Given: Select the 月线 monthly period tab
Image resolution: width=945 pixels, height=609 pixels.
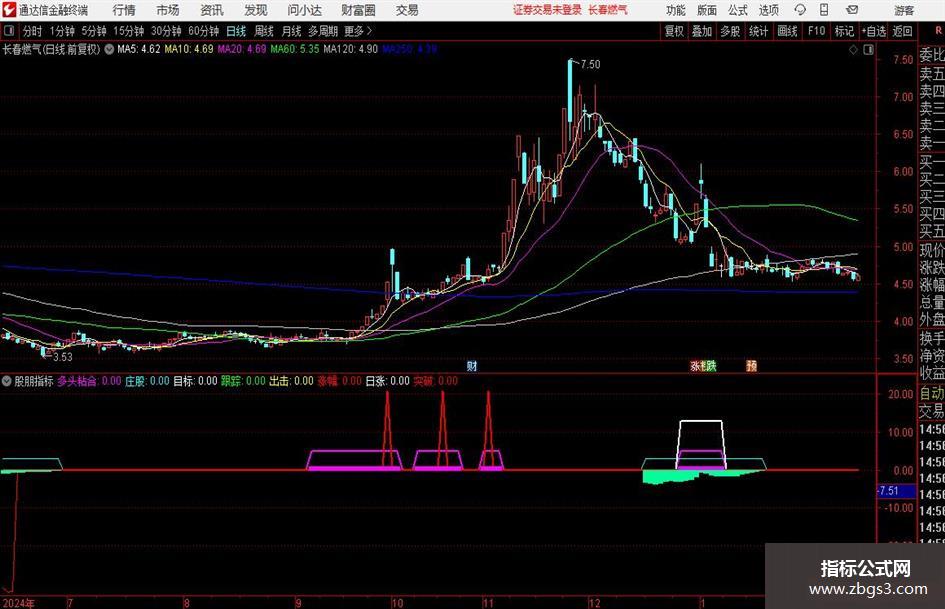Looking at the screenshot, I should [291, 31].
